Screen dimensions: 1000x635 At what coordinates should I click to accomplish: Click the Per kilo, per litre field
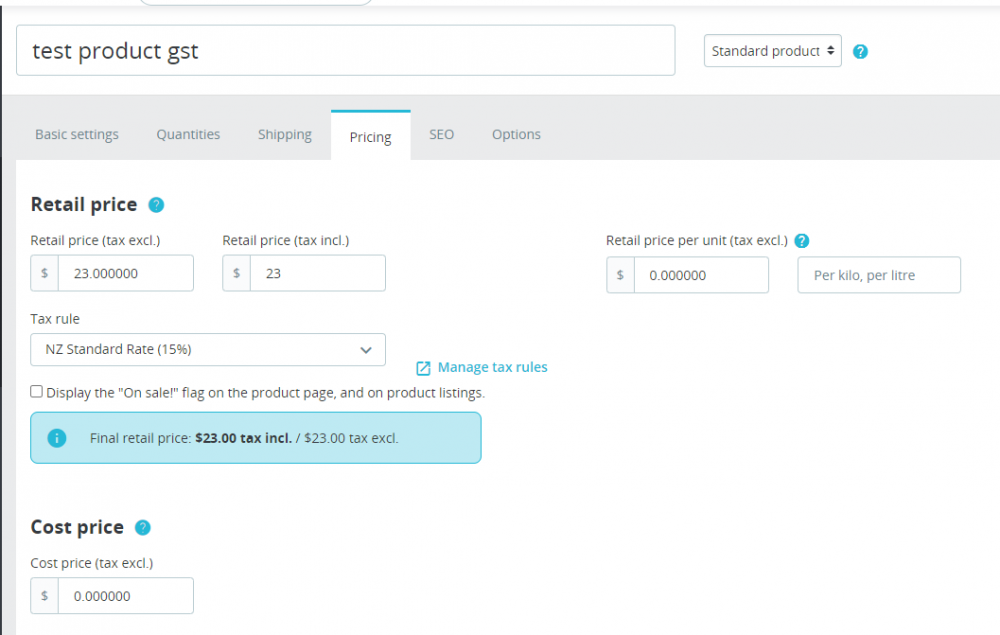(878, 275)
